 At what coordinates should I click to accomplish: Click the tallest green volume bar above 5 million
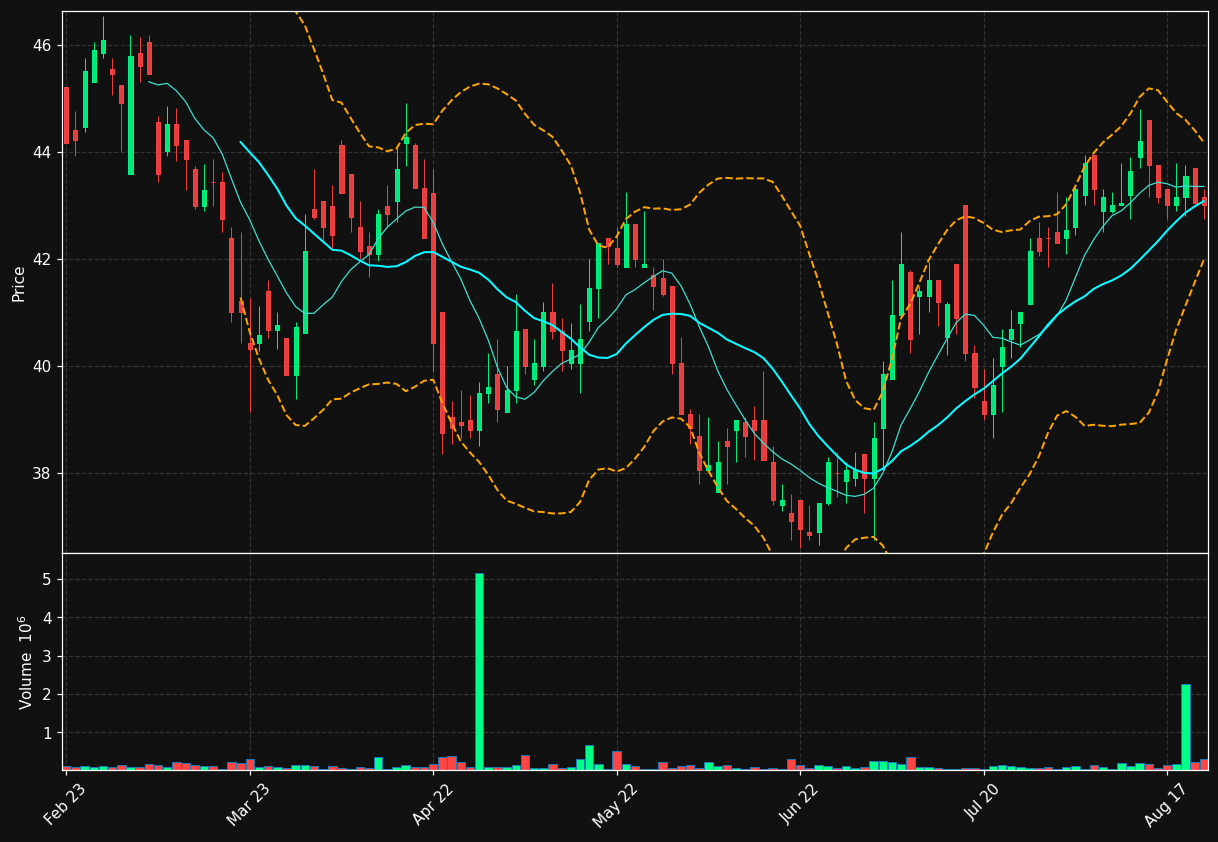tap(479, 672)
